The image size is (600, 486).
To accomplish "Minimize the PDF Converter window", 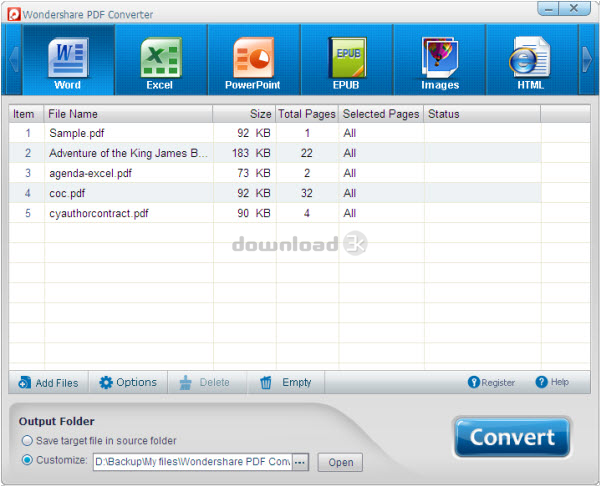I will (x=548, y=8).
